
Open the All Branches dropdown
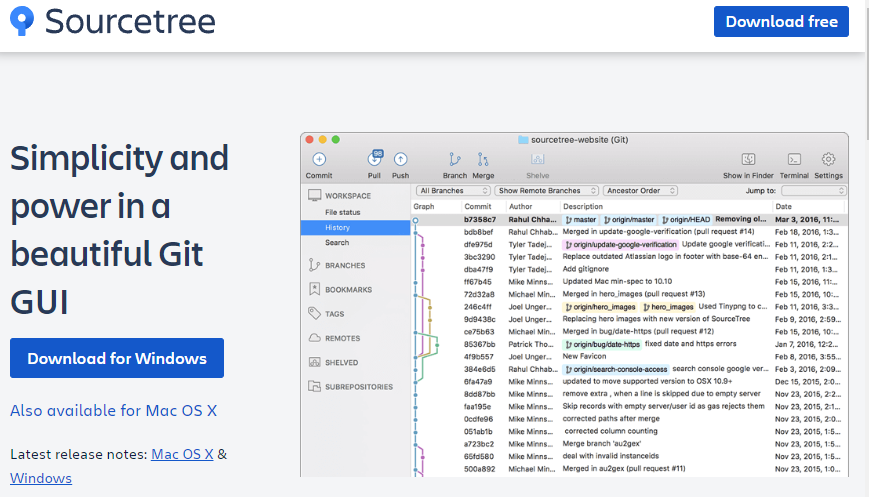453,191
